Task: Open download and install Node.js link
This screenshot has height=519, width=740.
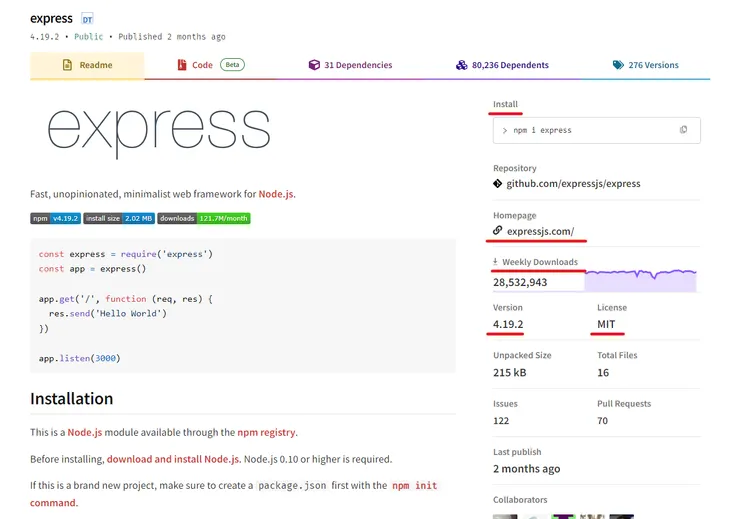Action: 173,459
